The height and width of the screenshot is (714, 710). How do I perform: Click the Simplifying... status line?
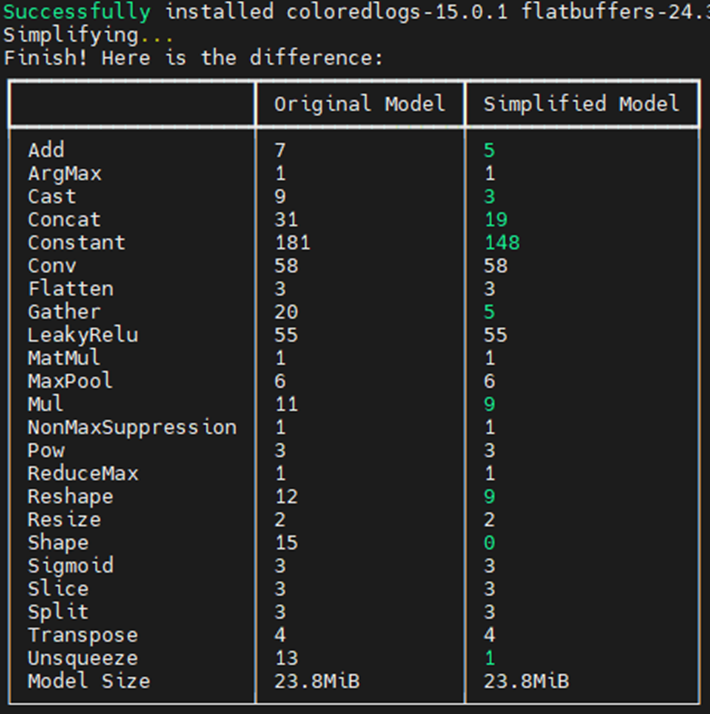88,35
